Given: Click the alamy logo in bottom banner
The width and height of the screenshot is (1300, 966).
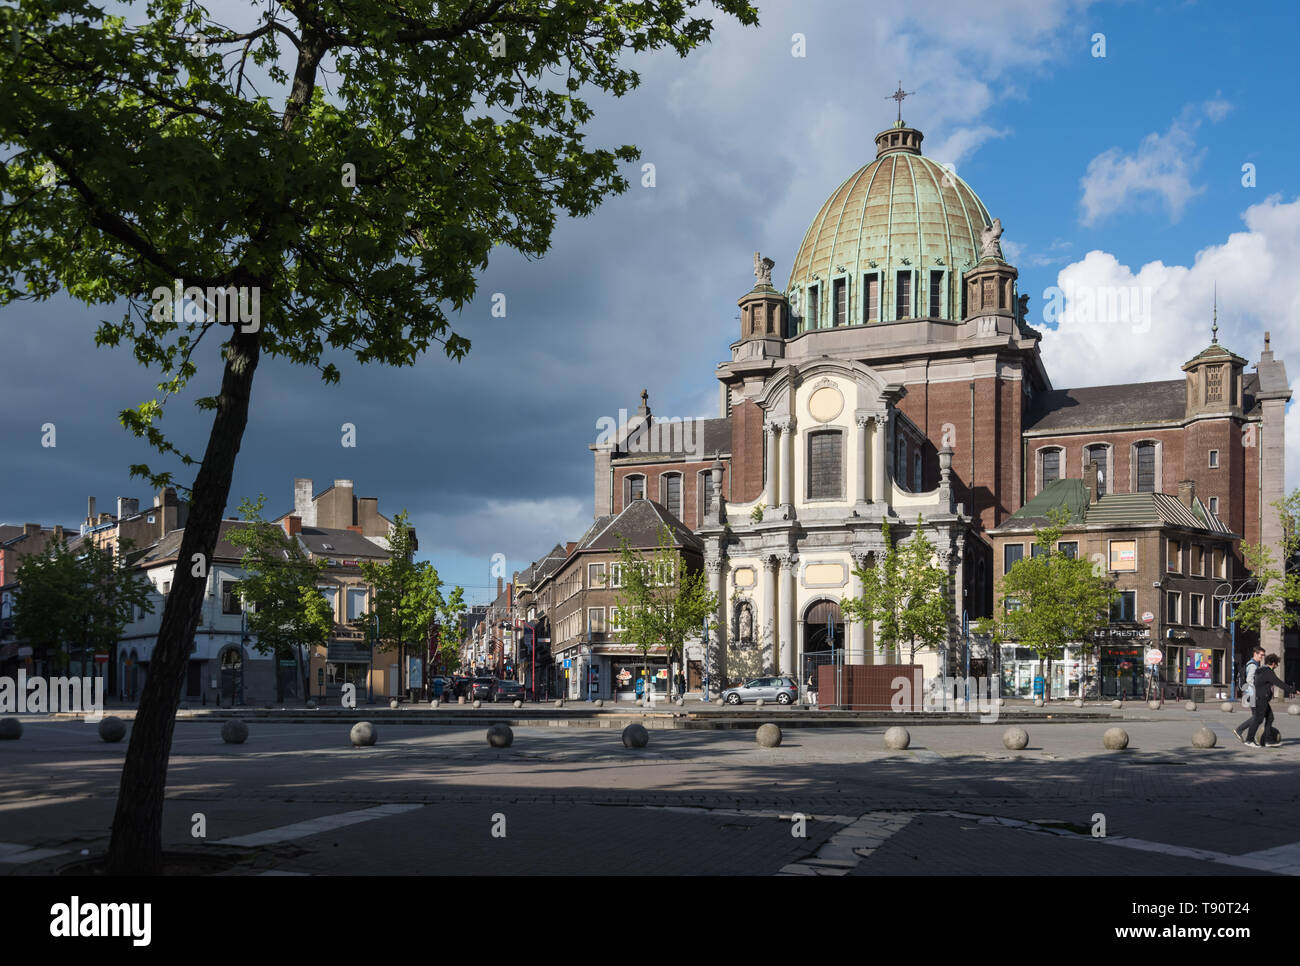Looking at the screenshot, I should tap(101, 920).
